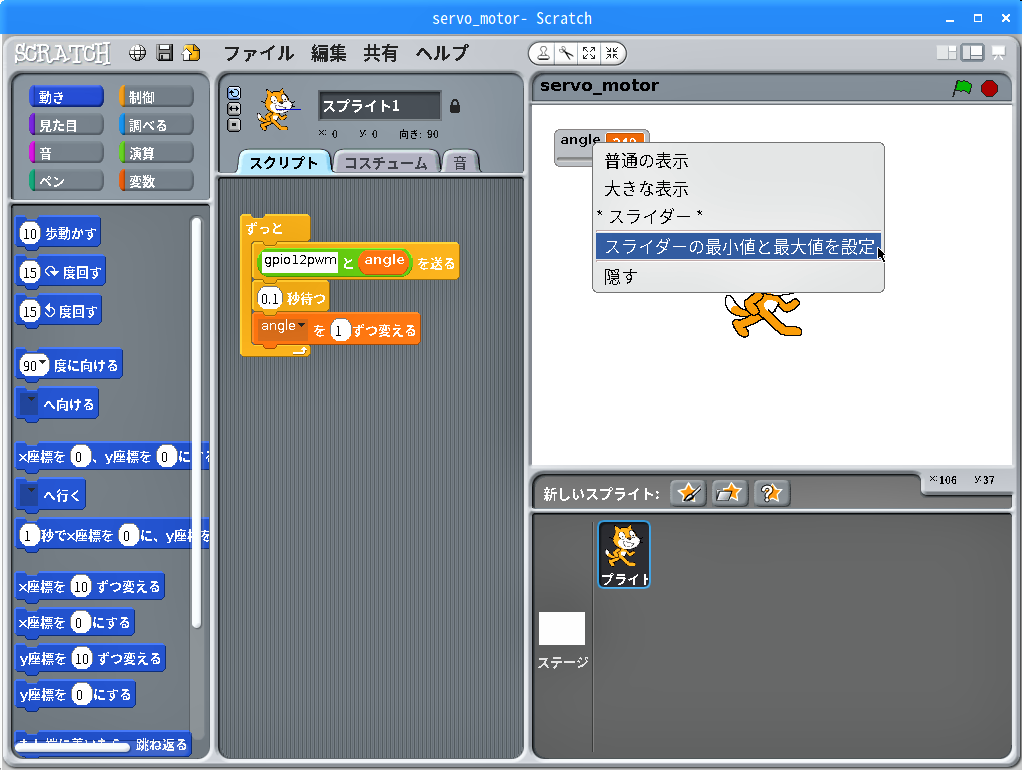
Task: Switch to full stage layout
Action: click(x=972, y=53)
